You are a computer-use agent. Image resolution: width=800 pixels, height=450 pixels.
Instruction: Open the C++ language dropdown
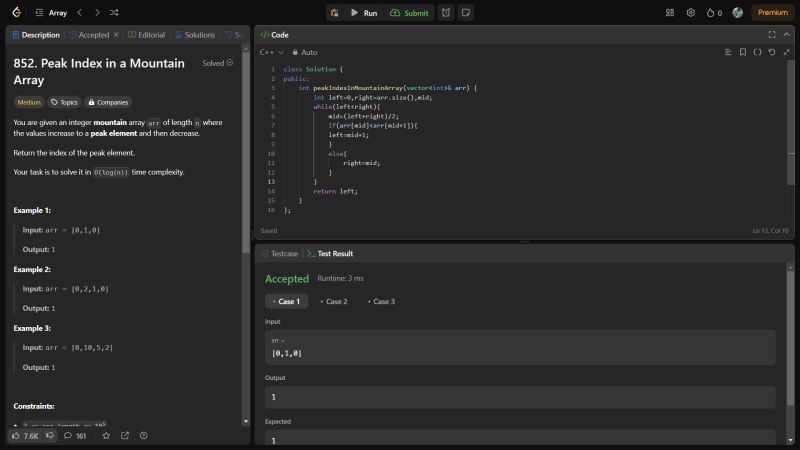pyautogui.click(x=271, y=52)
